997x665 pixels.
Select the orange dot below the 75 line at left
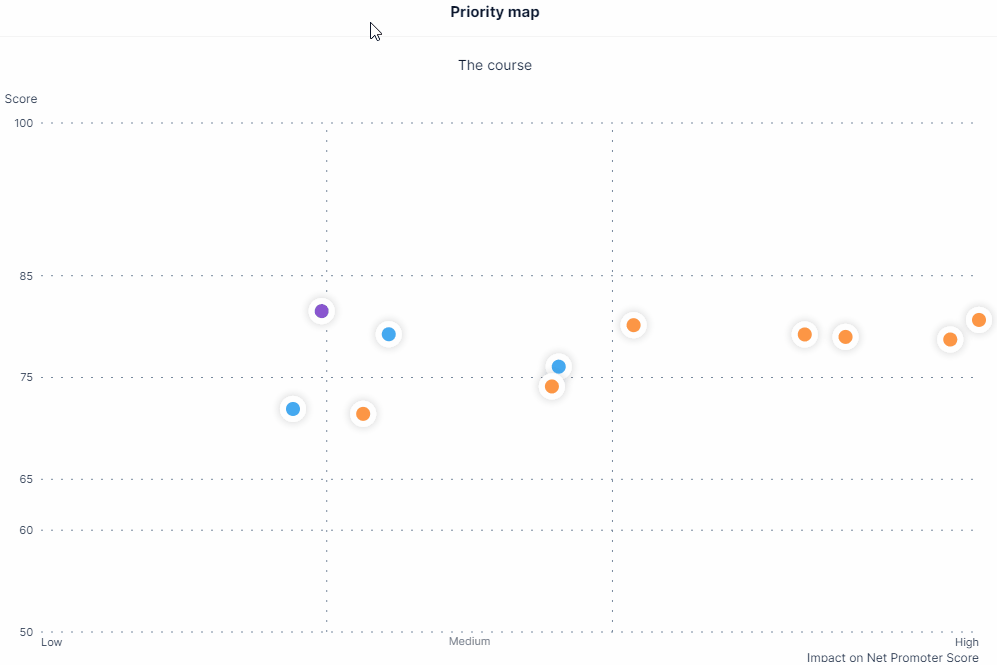tap(362, 414)
